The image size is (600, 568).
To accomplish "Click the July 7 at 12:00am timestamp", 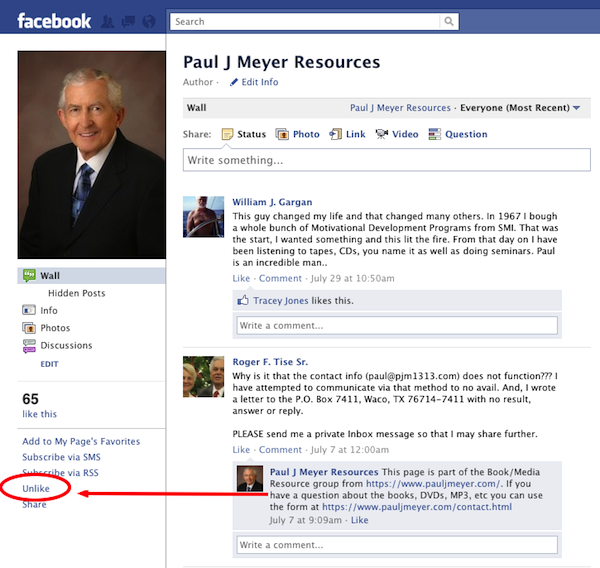I will pyautogui.click(x=350, y=450).
